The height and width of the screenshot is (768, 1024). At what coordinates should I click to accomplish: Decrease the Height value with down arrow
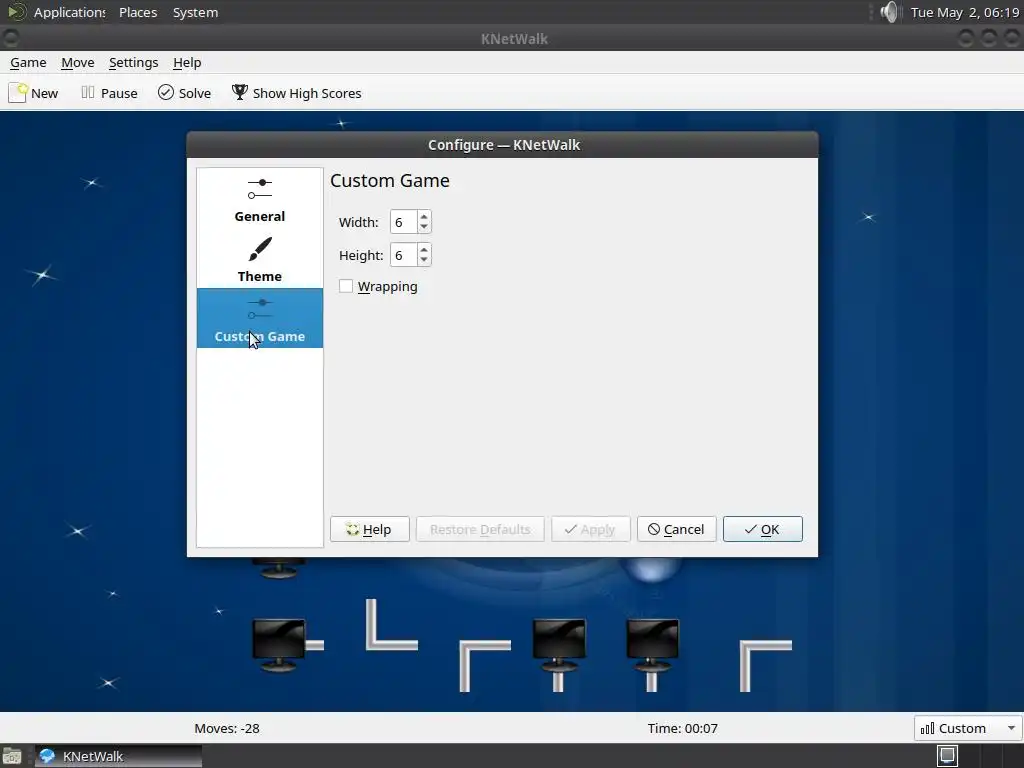[424, 260]
